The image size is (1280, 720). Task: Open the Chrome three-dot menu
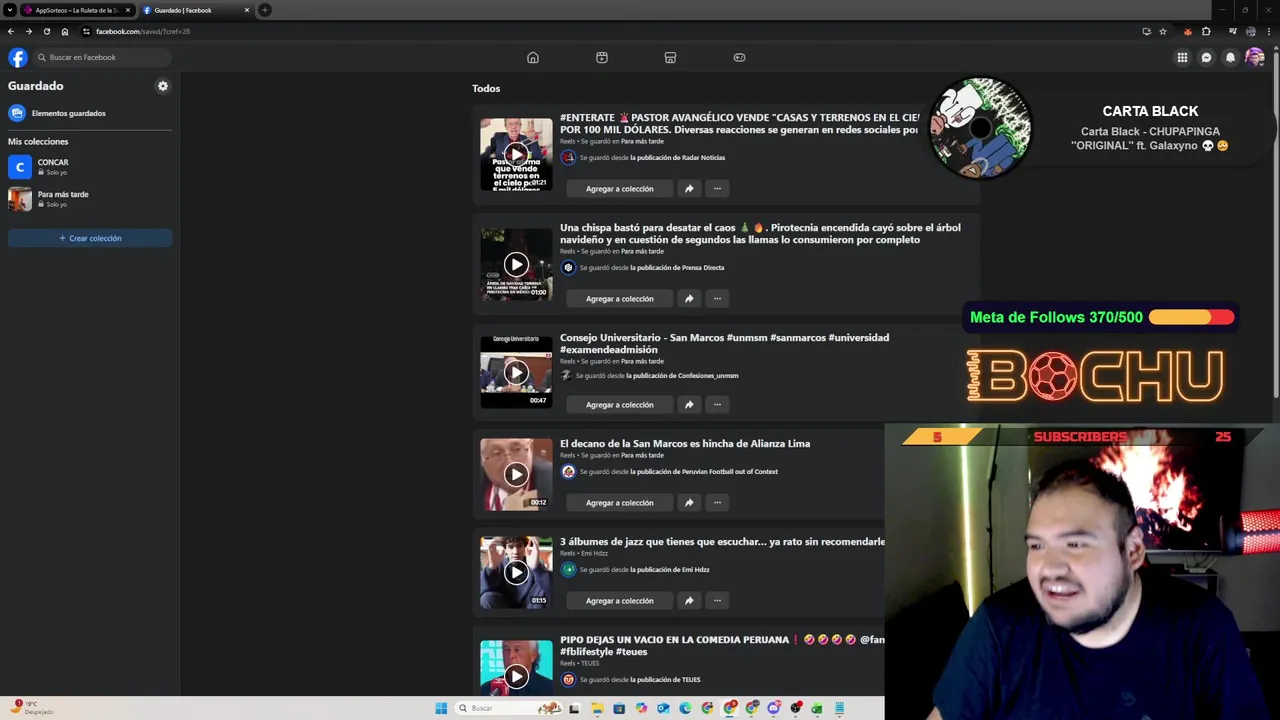(1268, 31)
